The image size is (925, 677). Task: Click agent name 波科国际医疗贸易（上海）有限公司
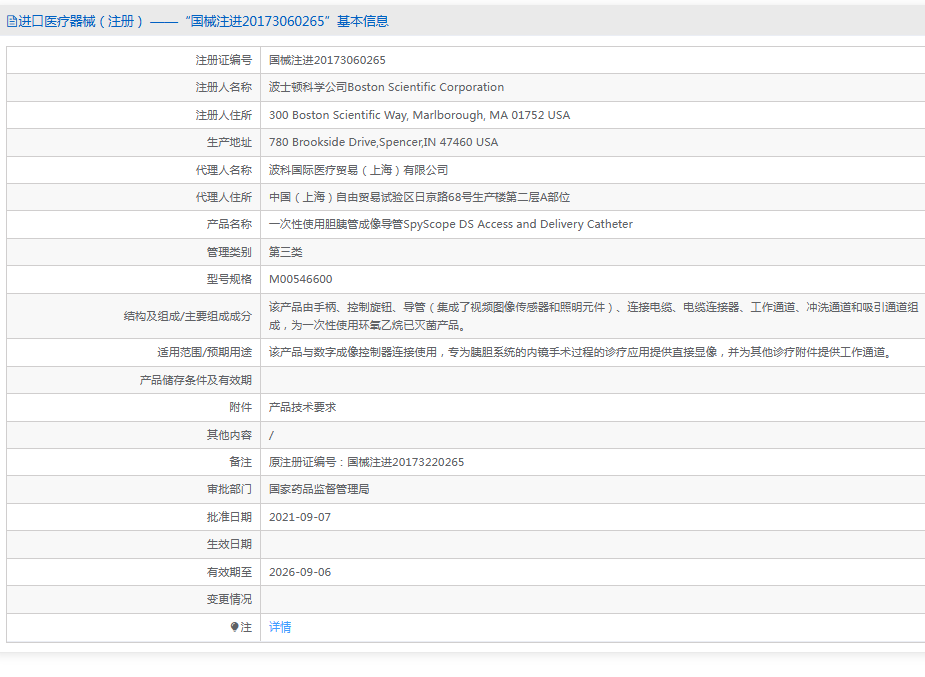coord(358,170)
